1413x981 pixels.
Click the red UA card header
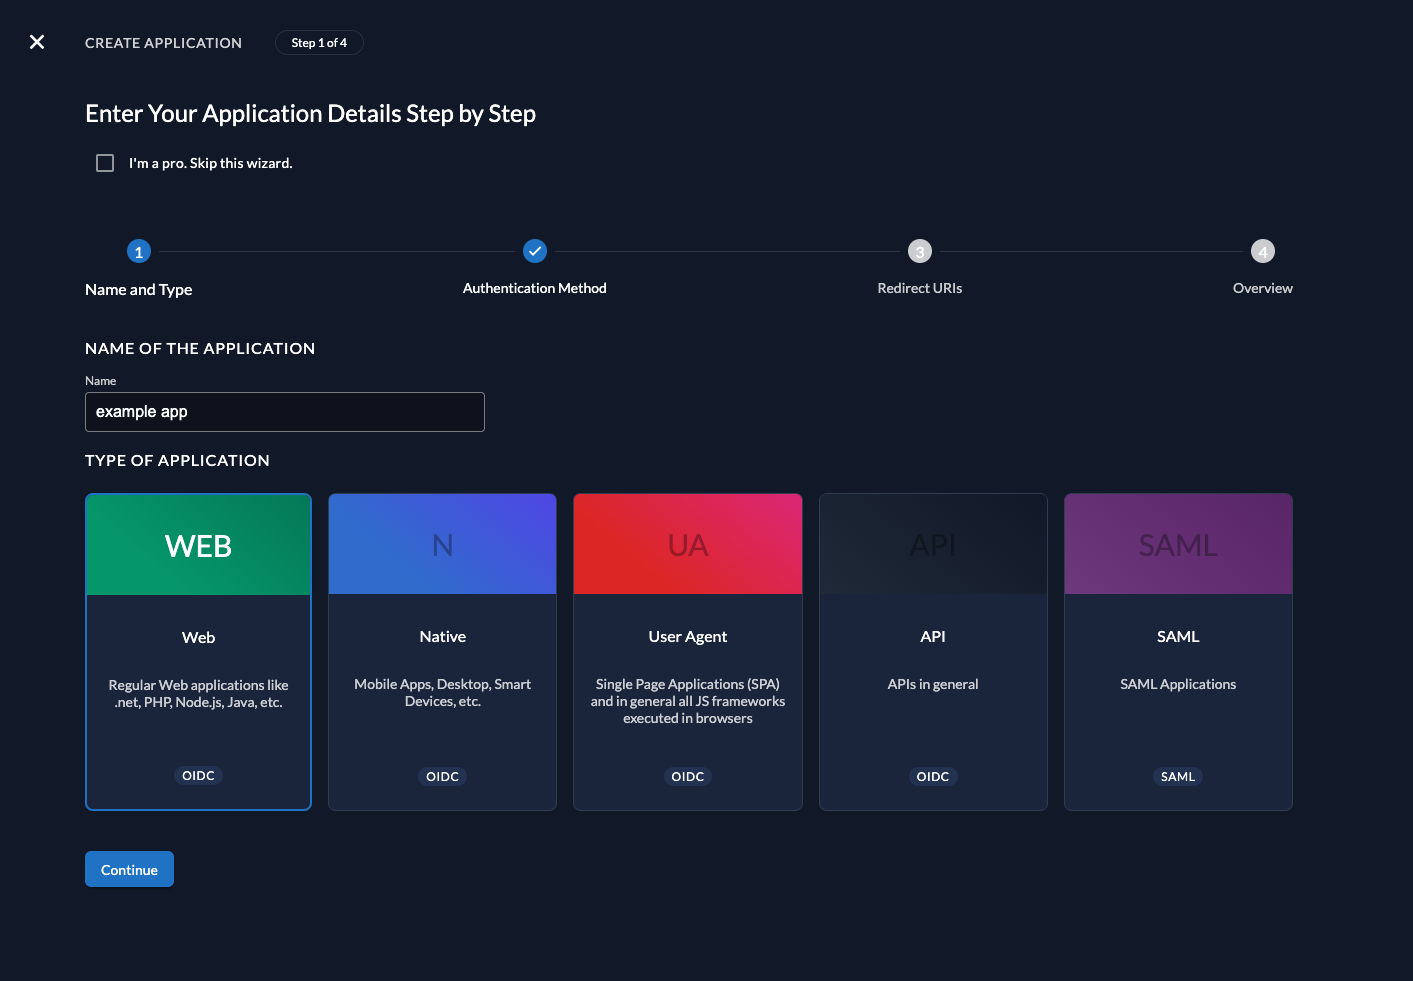(x=687, y=543)
